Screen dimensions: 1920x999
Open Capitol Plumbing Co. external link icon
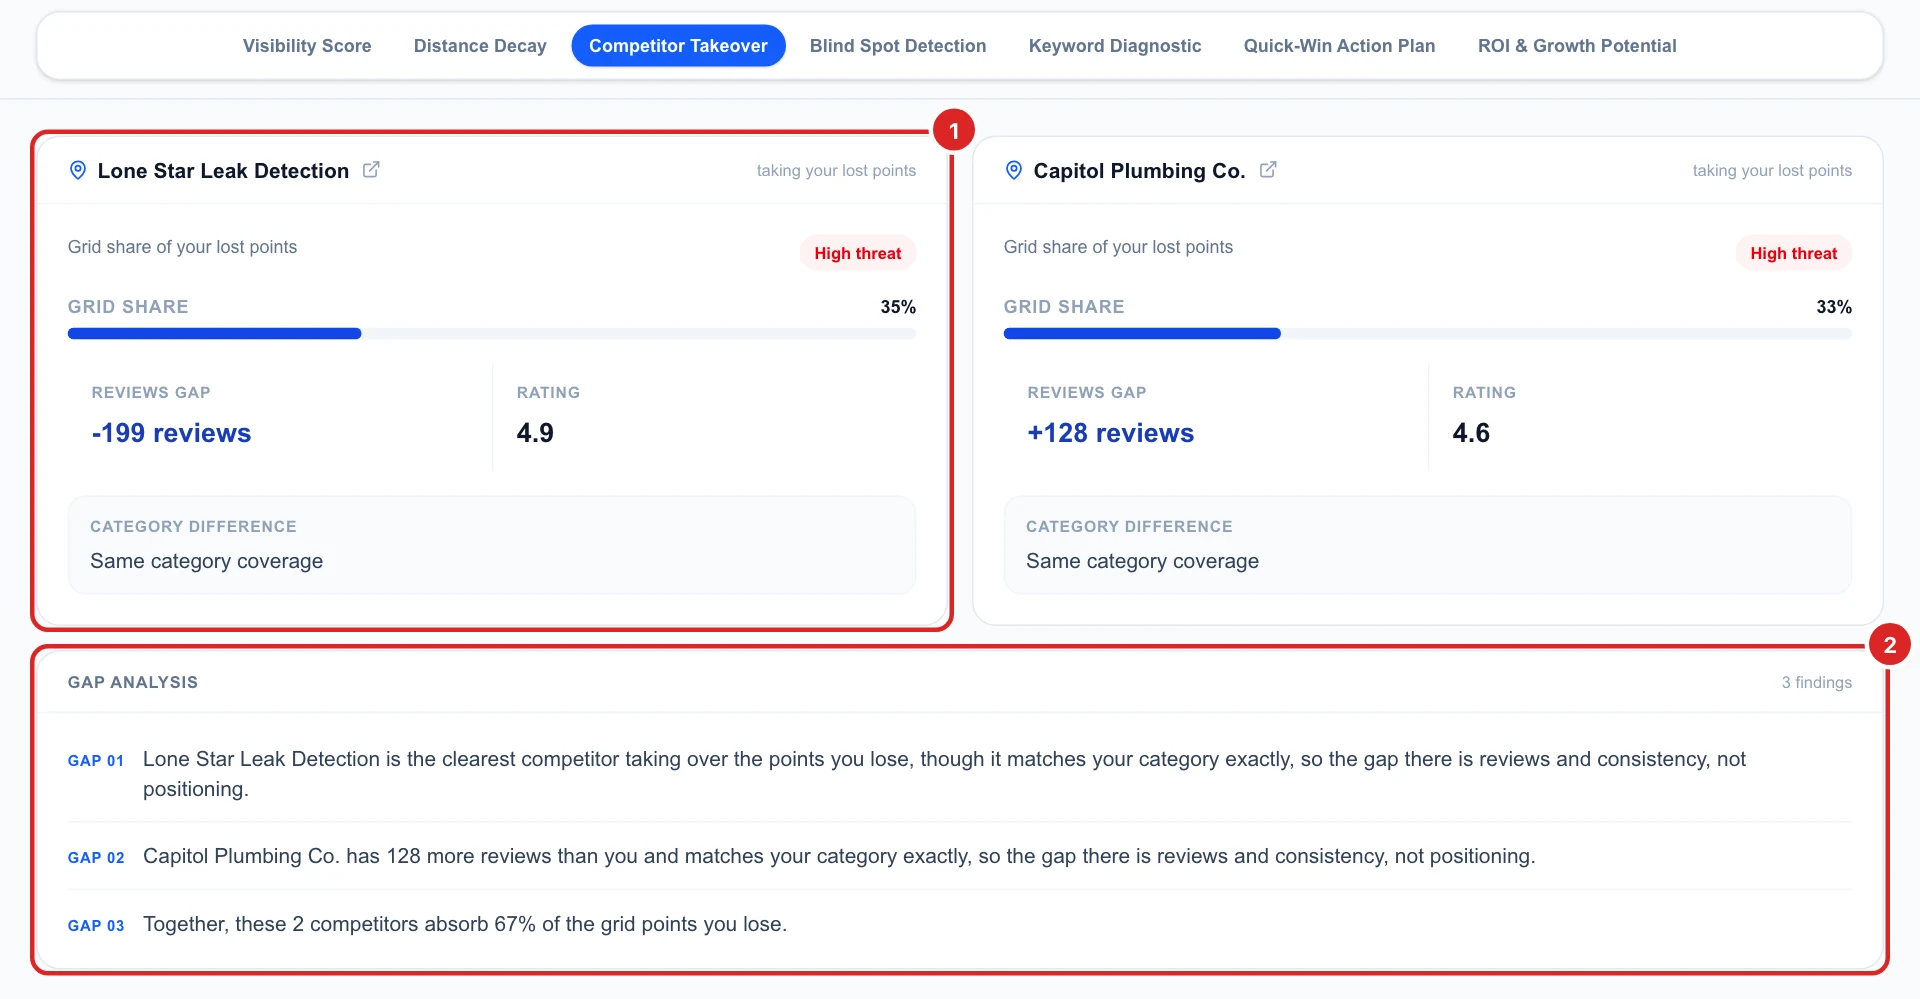[1268, 170]
